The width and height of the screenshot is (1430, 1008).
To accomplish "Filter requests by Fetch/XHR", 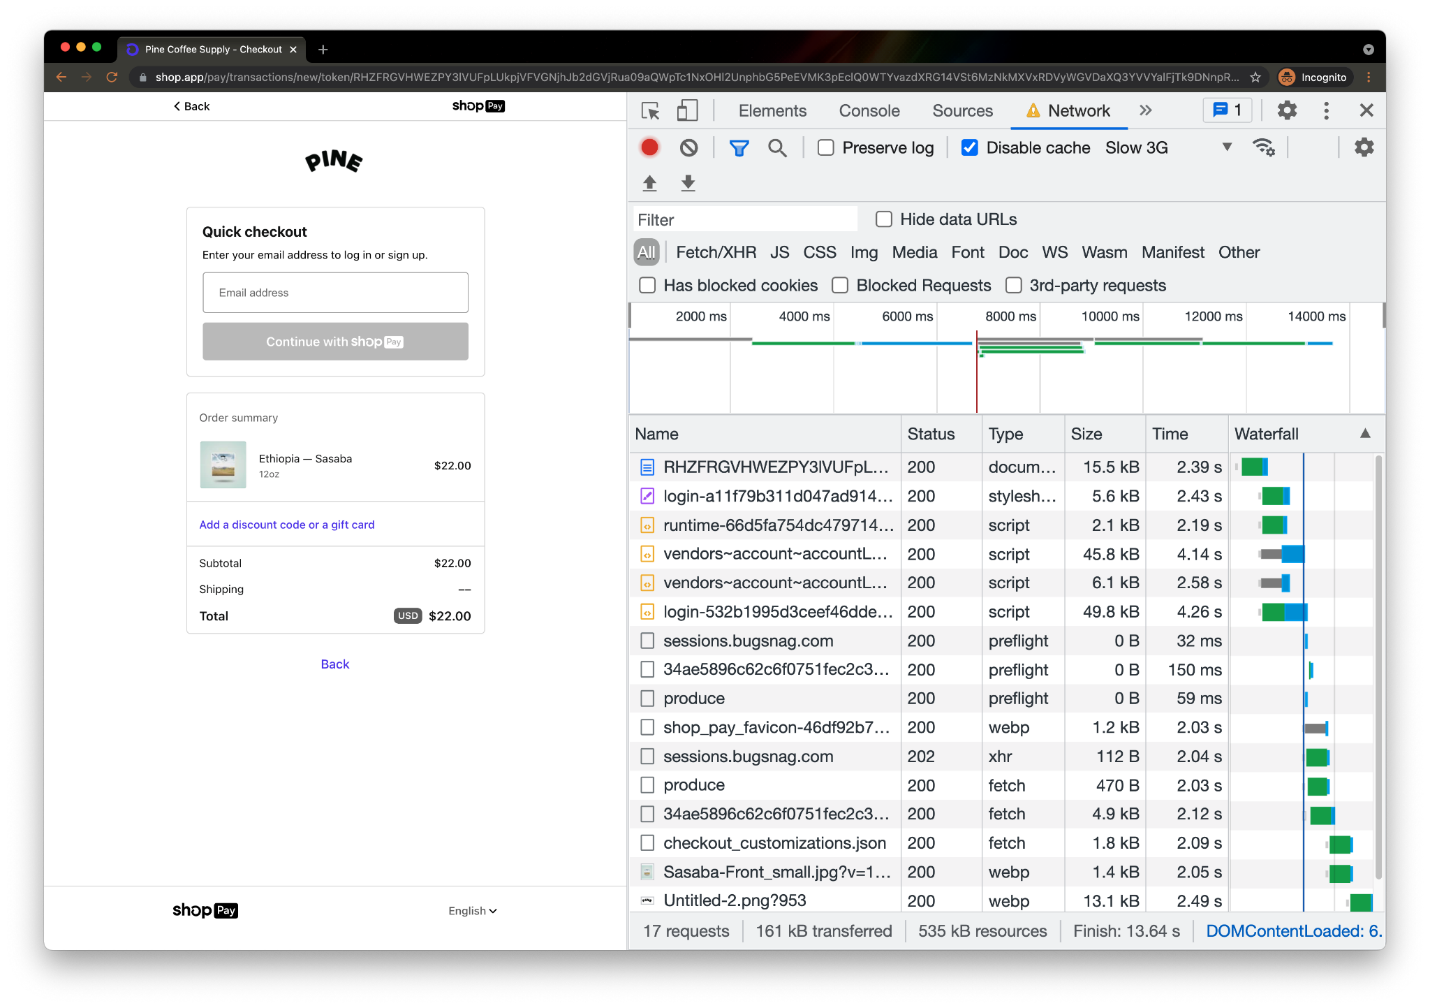I will click(716, 252).
